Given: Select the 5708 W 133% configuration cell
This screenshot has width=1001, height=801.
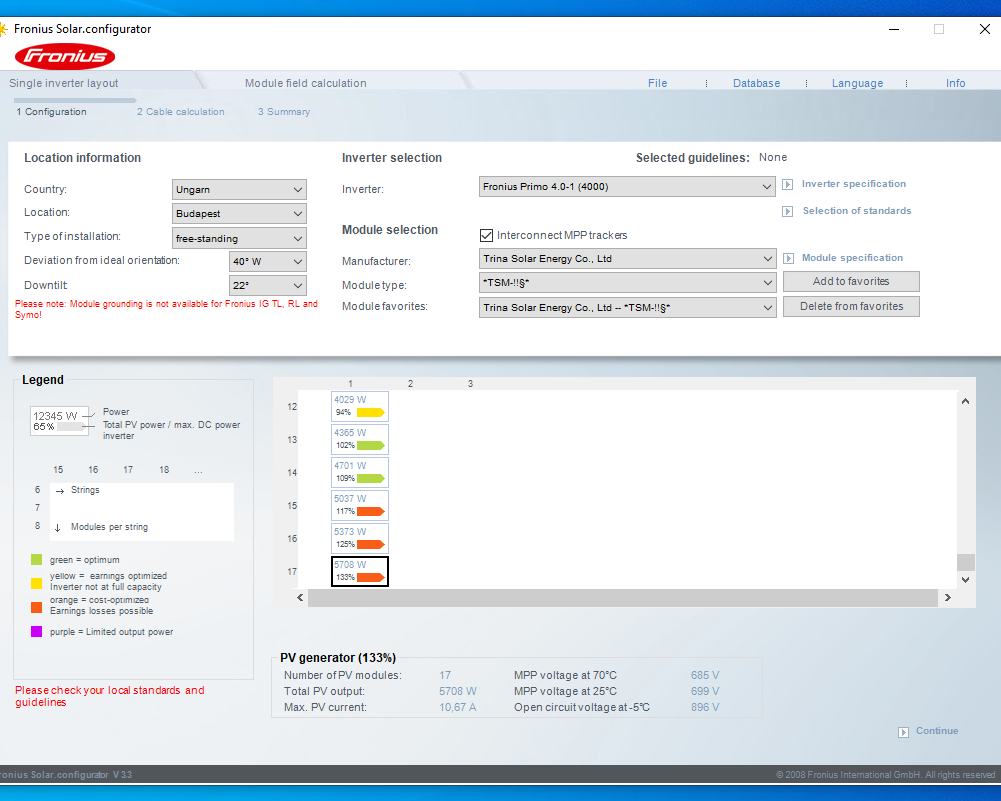Looking at the screenshot, I should (359, 571).
